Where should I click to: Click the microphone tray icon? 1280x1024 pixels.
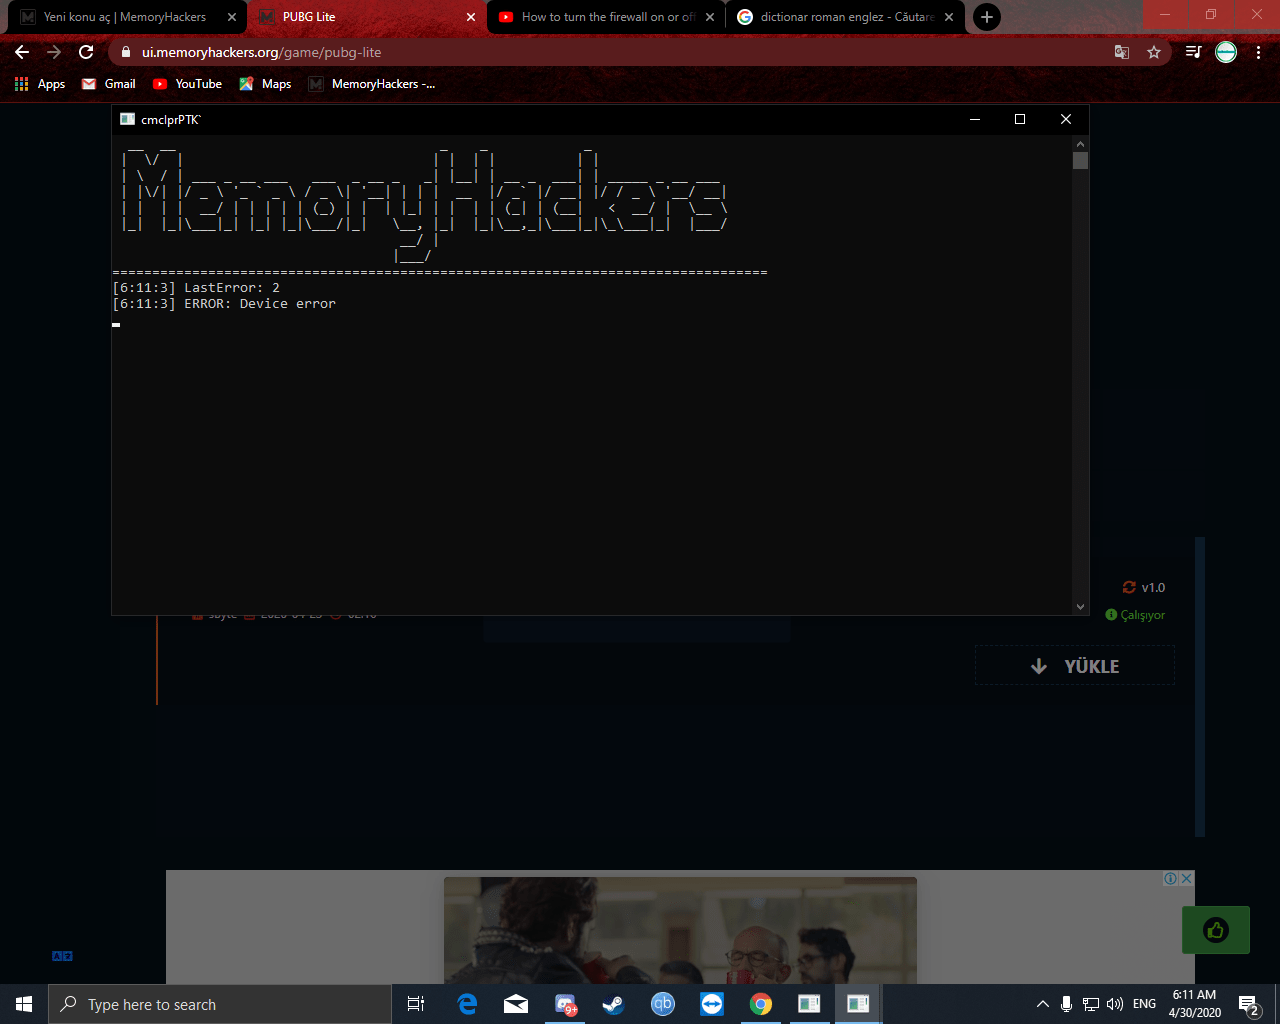(x=1067, y=1004)
